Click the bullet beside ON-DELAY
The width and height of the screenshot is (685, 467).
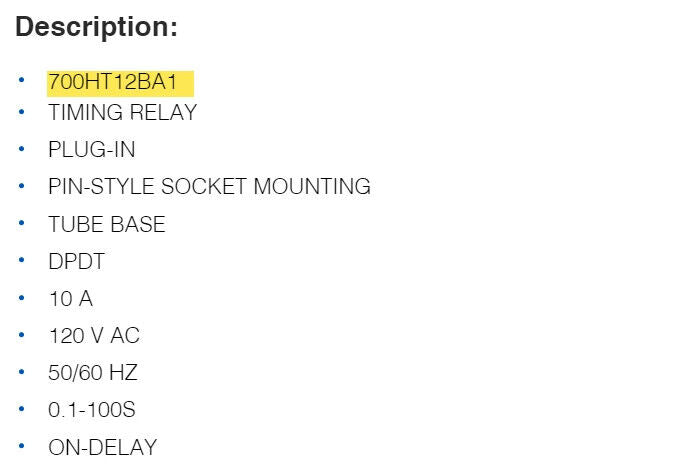pyautogui.click(x=21, y=446)
